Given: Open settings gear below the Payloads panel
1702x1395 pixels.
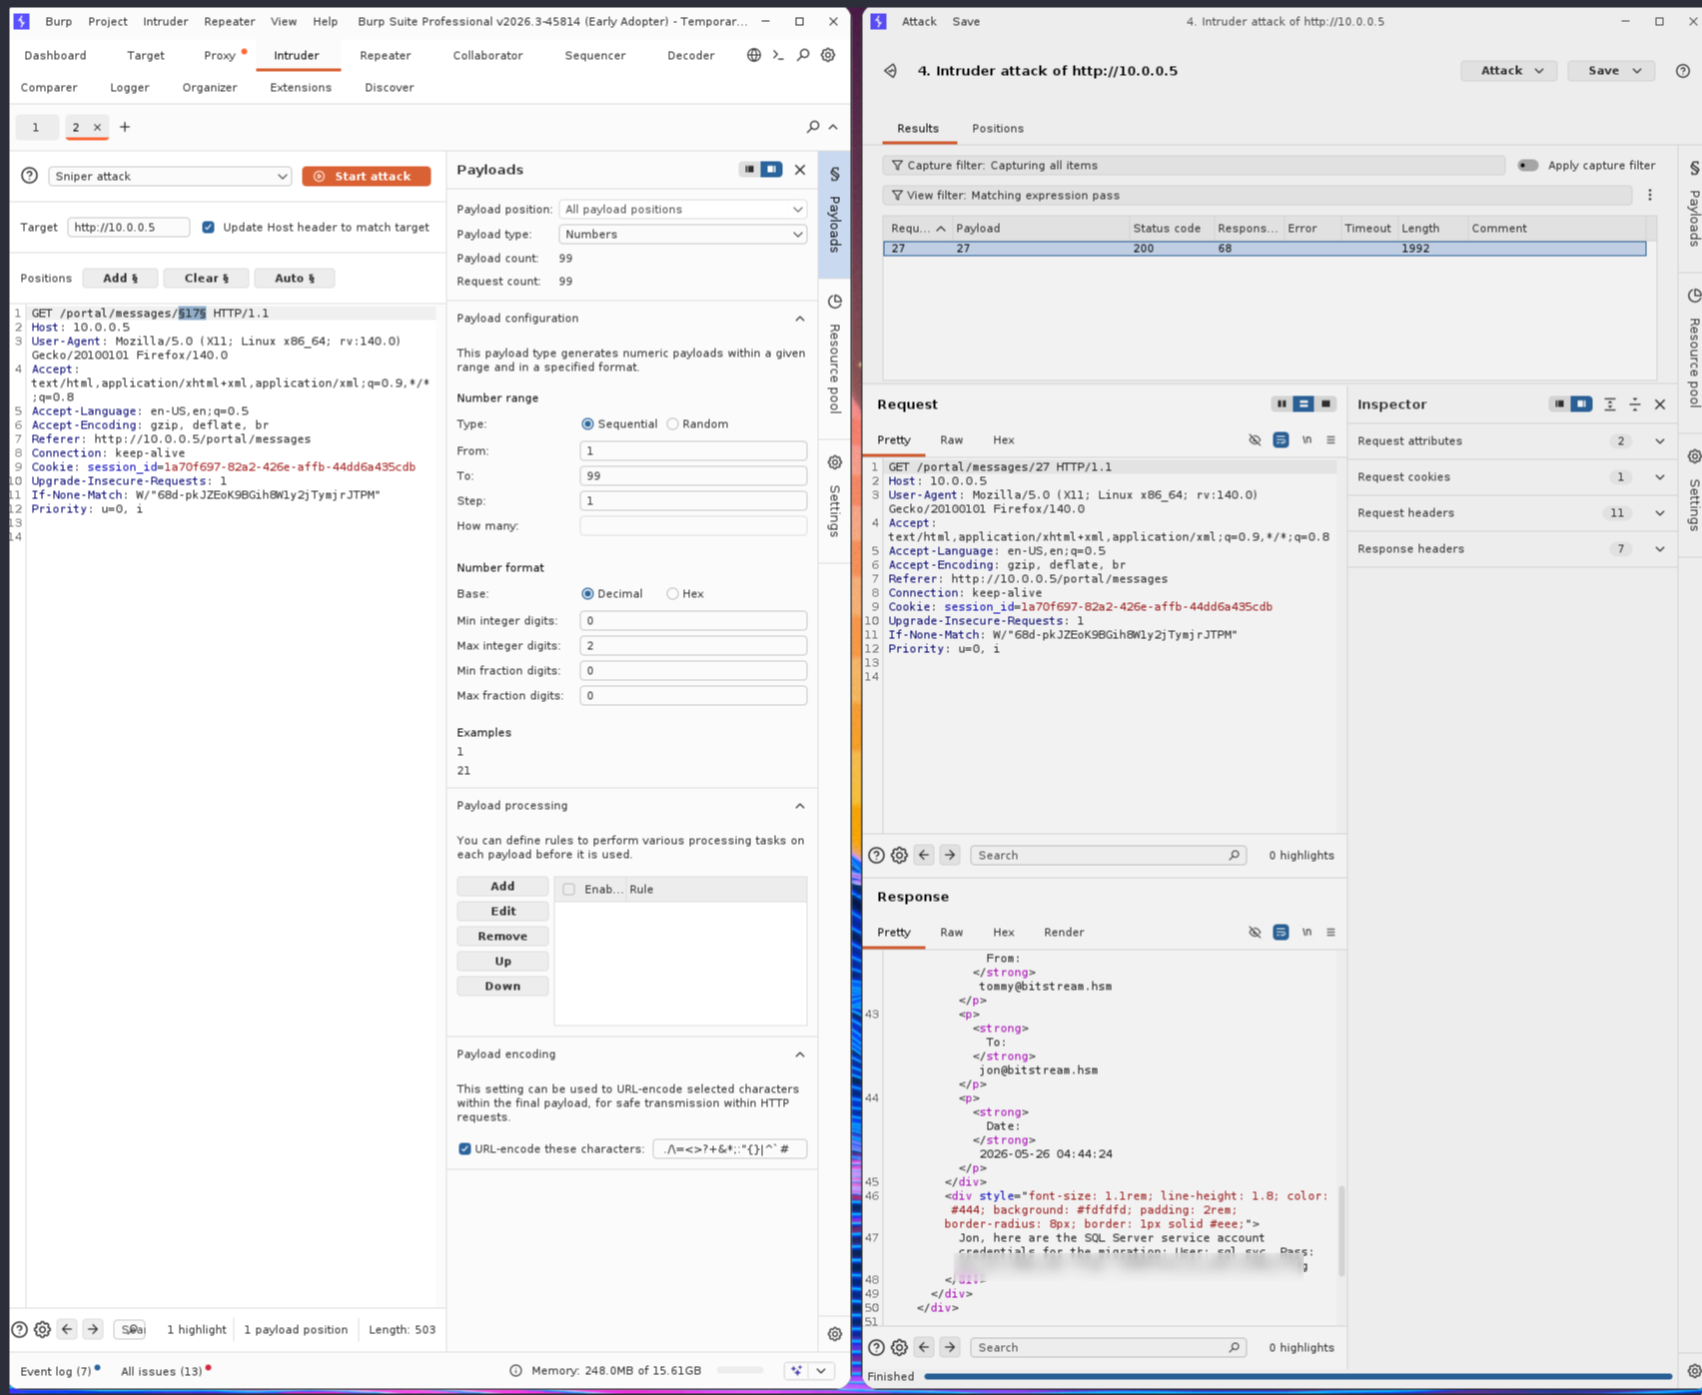Looking at the screenshot, I should pyautogui.click(x=835, y=1334).
